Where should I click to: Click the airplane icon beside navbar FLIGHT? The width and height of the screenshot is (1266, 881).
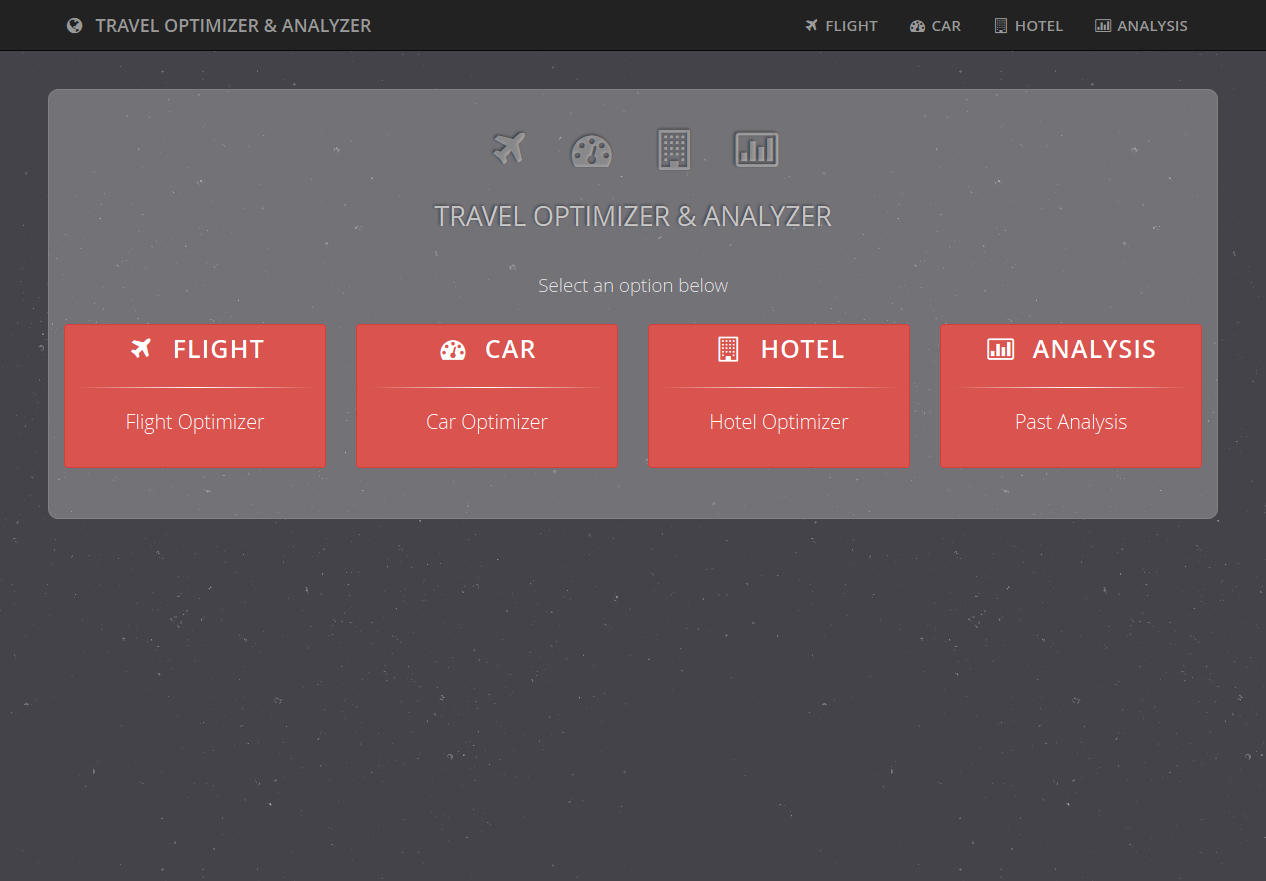811,26
